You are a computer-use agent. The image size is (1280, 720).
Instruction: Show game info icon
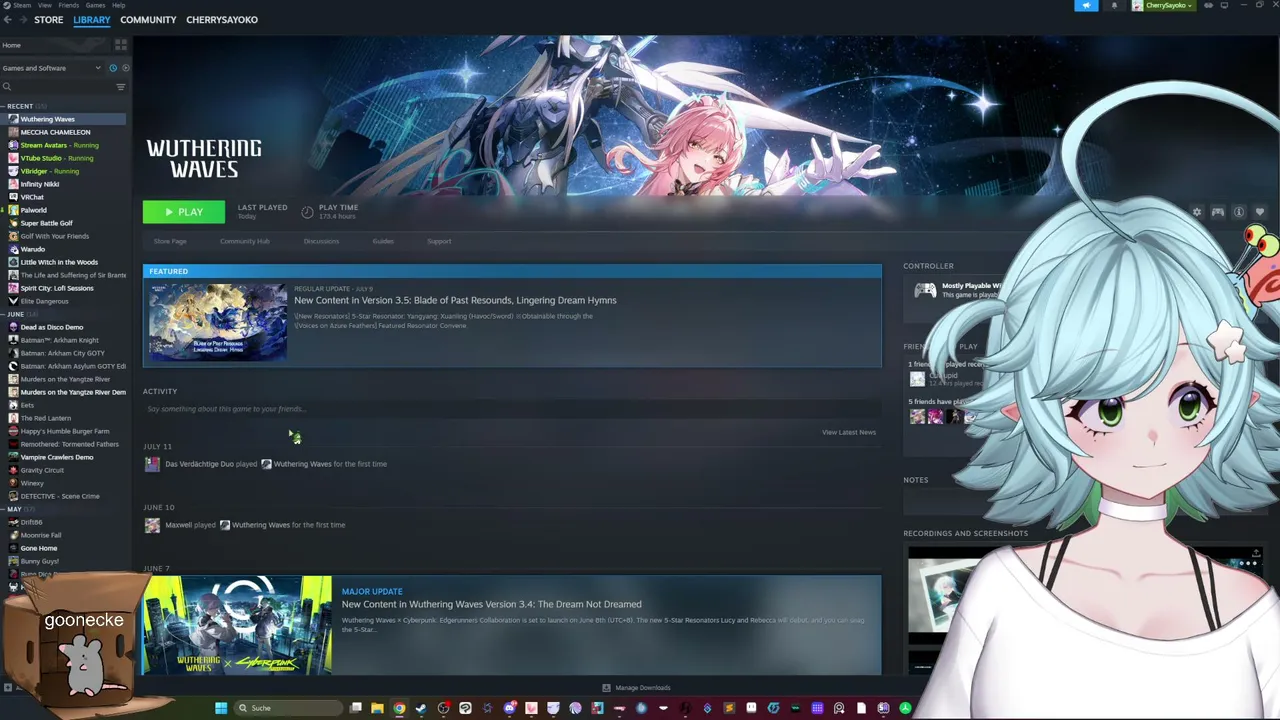point(1239,212)
